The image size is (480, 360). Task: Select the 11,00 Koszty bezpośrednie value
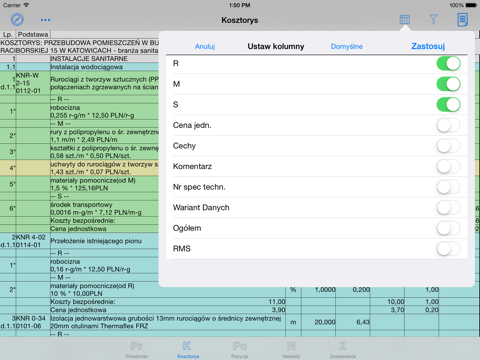(277, 302)
